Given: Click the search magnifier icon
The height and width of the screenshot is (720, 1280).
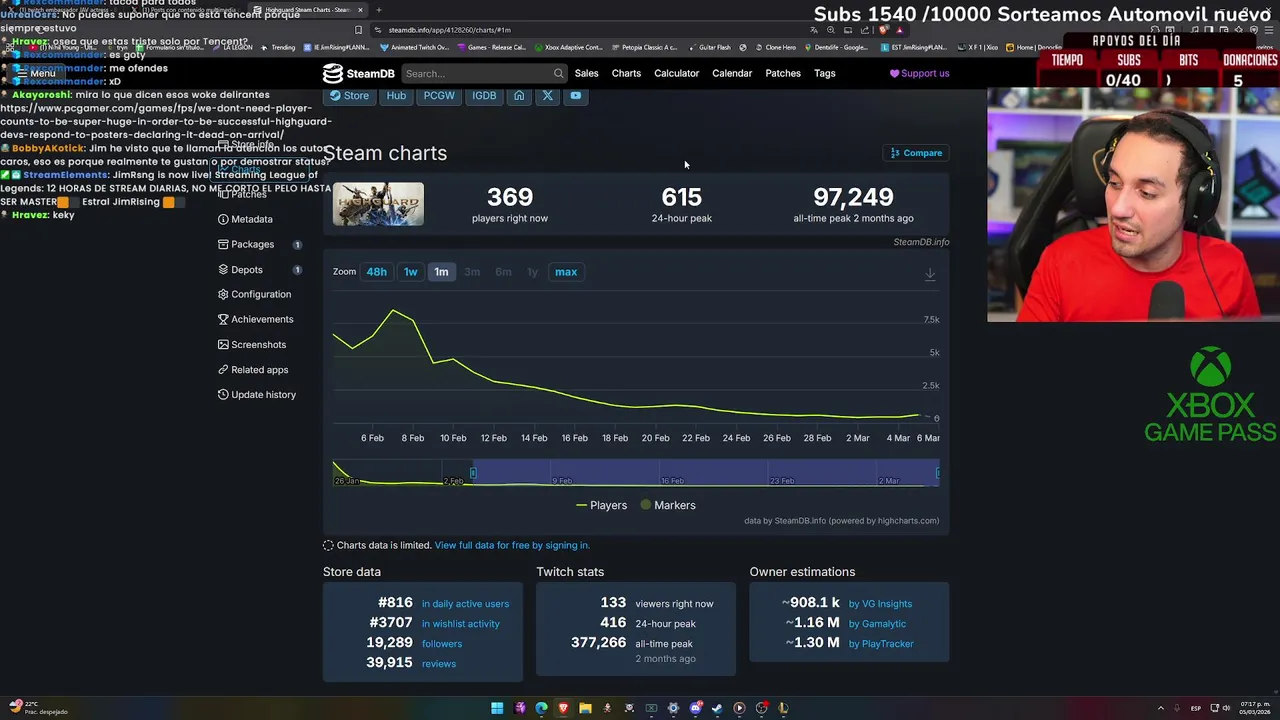Looking at the screenshot, I should 558,73.
